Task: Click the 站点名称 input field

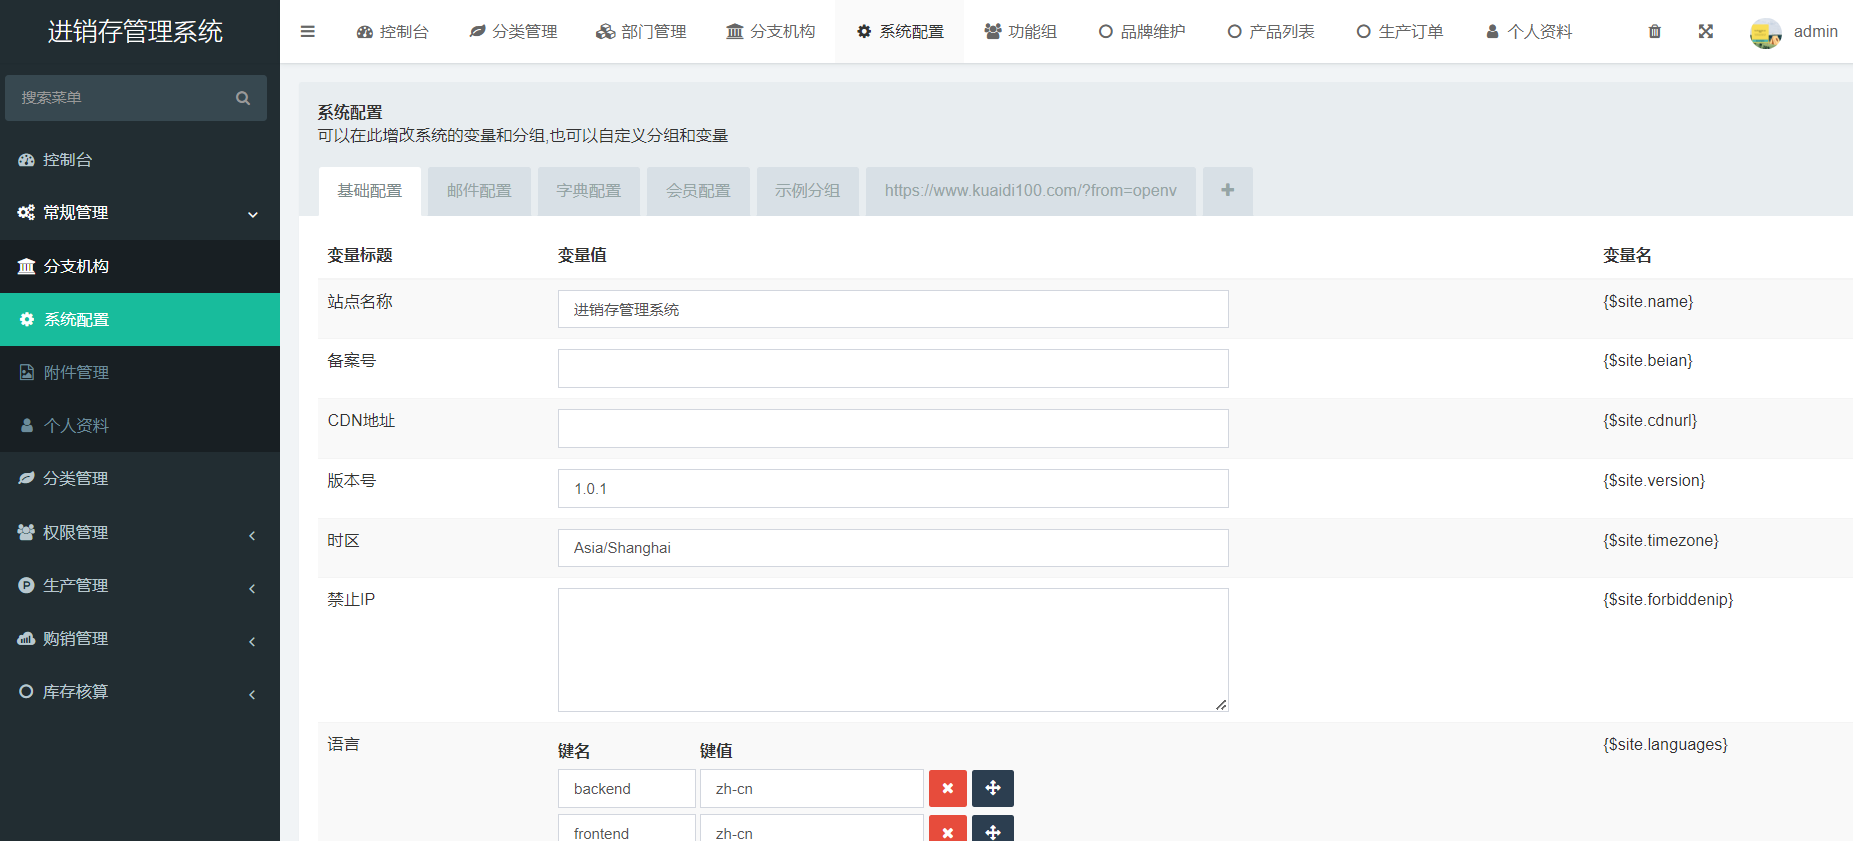Action: click(x=893, y=309)
